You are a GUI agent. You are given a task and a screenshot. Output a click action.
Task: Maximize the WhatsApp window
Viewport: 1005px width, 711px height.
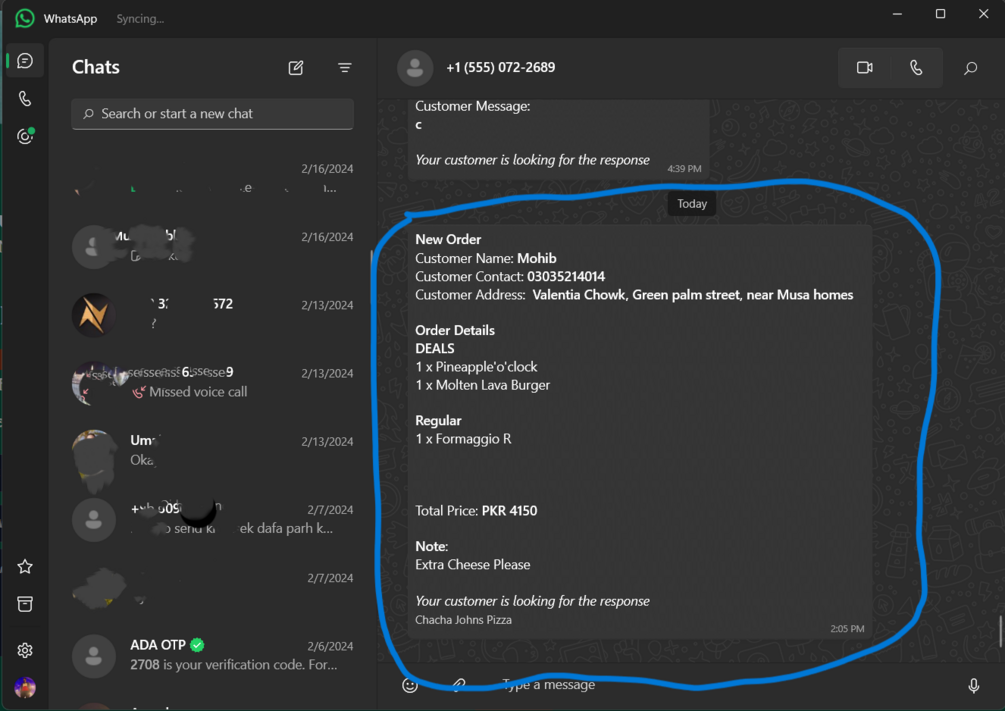pos(940,13)
